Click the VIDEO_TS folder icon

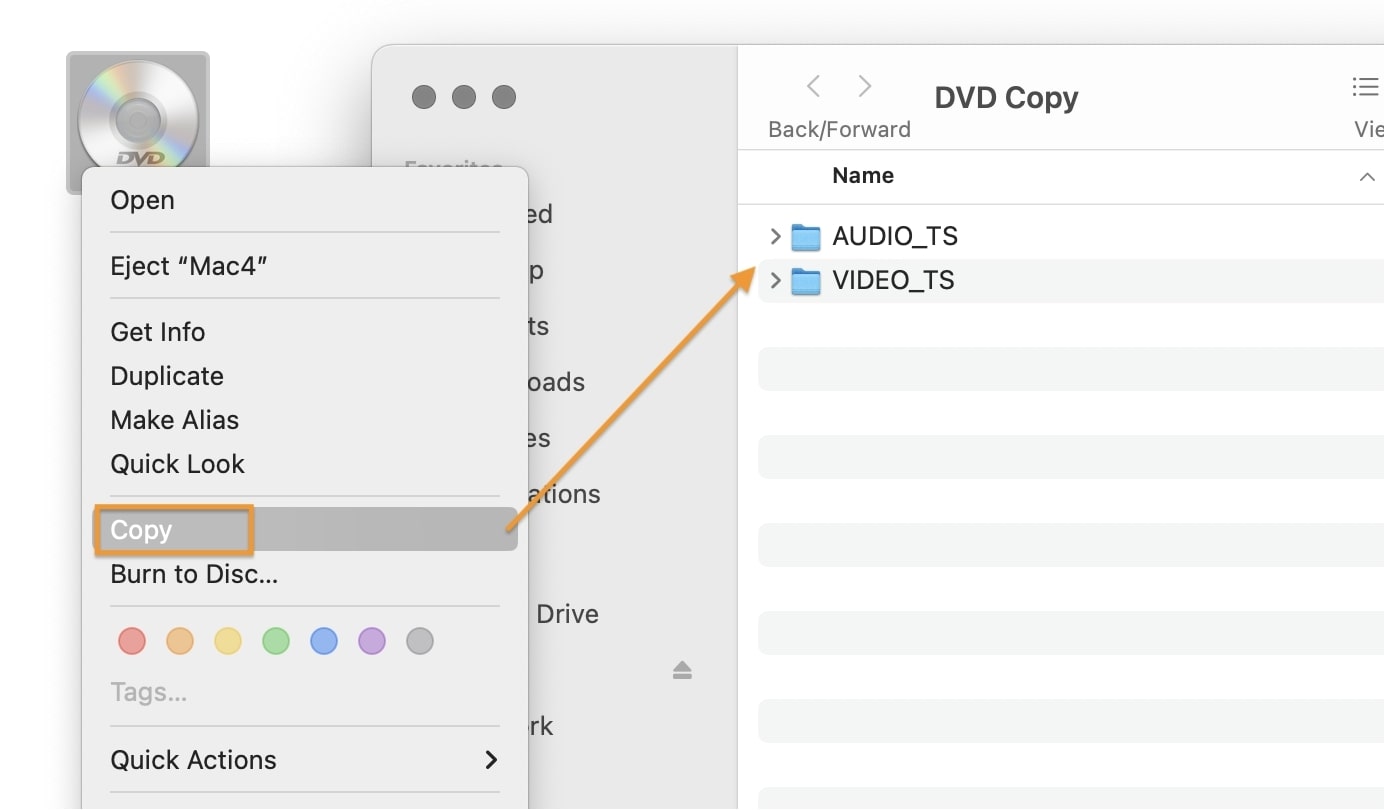pyautogui.click(x=805, y=281)
